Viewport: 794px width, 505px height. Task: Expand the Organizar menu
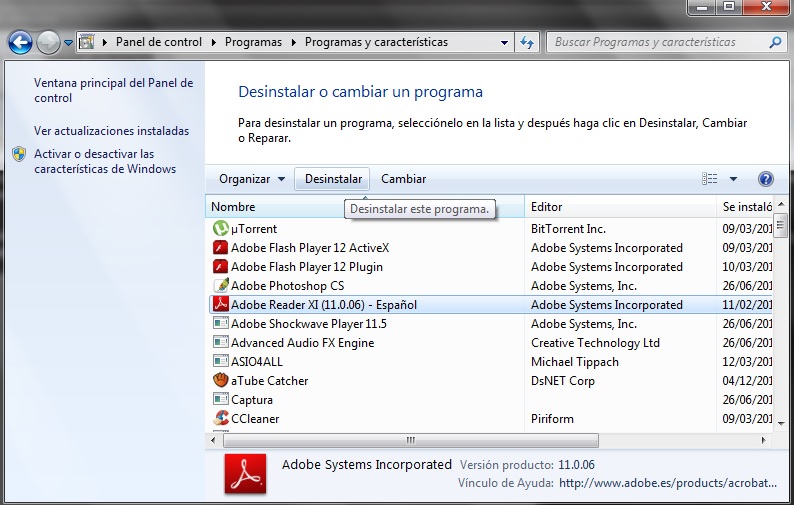pos(252,179)
